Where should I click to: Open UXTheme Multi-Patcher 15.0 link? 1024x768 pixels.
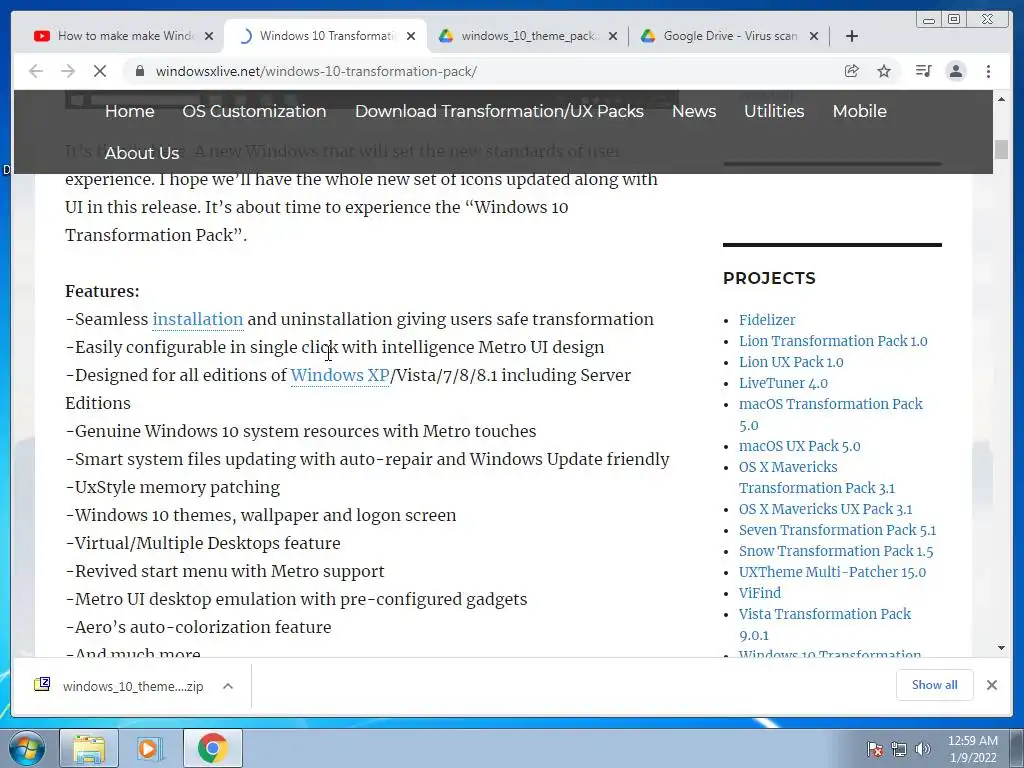pos(832,572)
